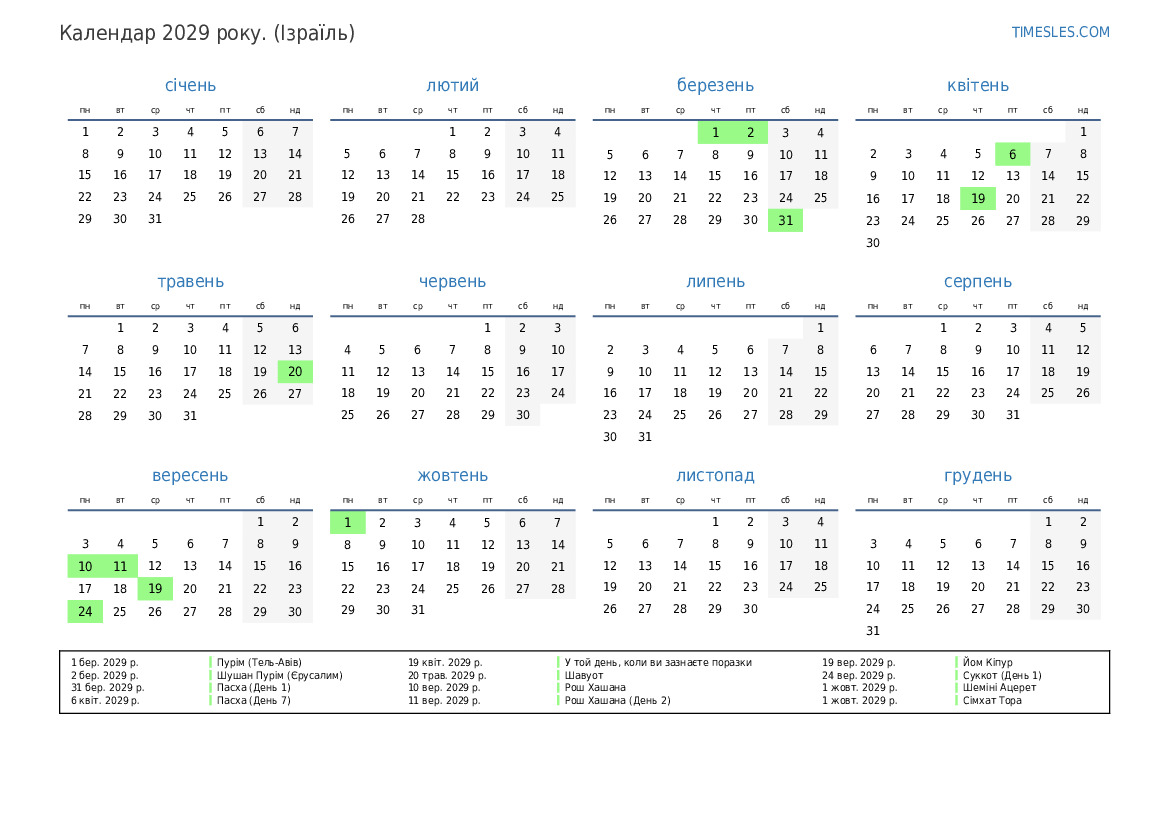Viewport: 1169px width, 827px height.
Task: Click legend entry 'Йом Кіпур'
Action: (987, 662)
